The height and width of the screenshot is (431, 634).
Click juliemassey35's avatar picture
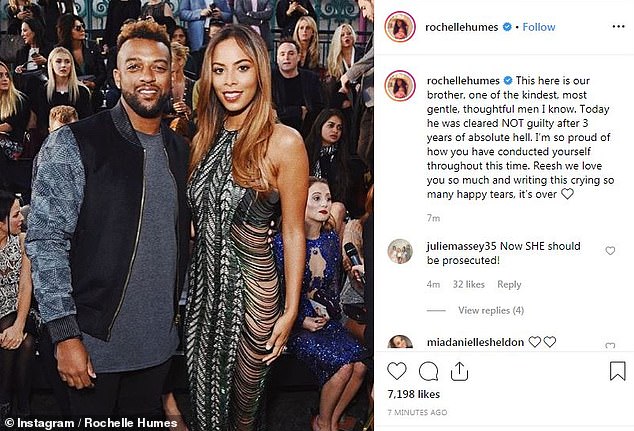click(x=400, y=251)
